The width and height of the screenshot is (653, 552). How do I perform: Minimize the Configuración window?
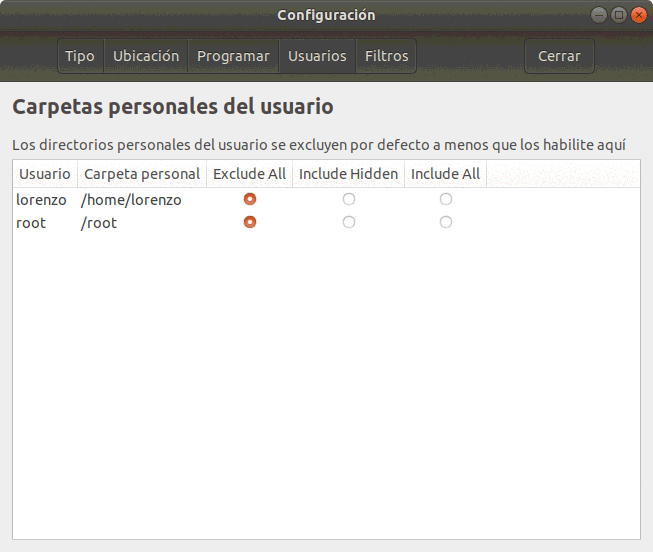click(x=600, y=15)
